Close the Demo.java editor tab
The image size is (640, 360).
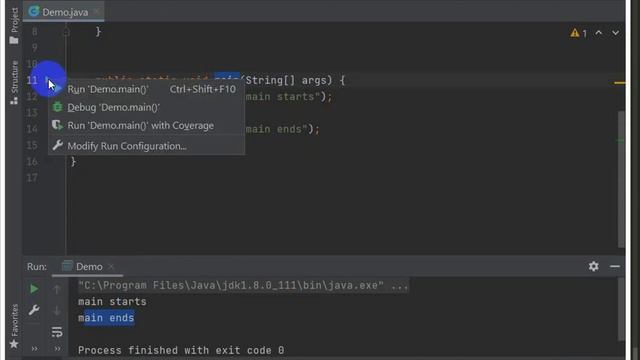point(96,12)
